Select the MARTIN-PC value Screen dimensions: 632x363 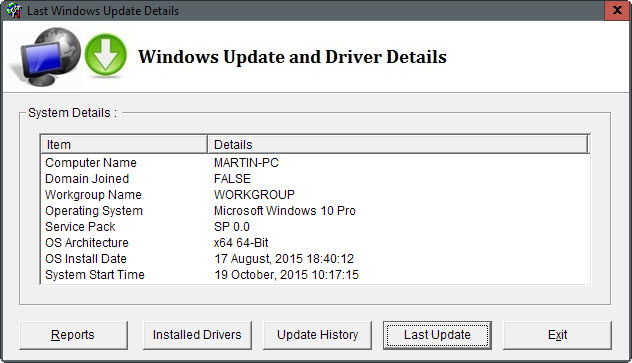246,163
